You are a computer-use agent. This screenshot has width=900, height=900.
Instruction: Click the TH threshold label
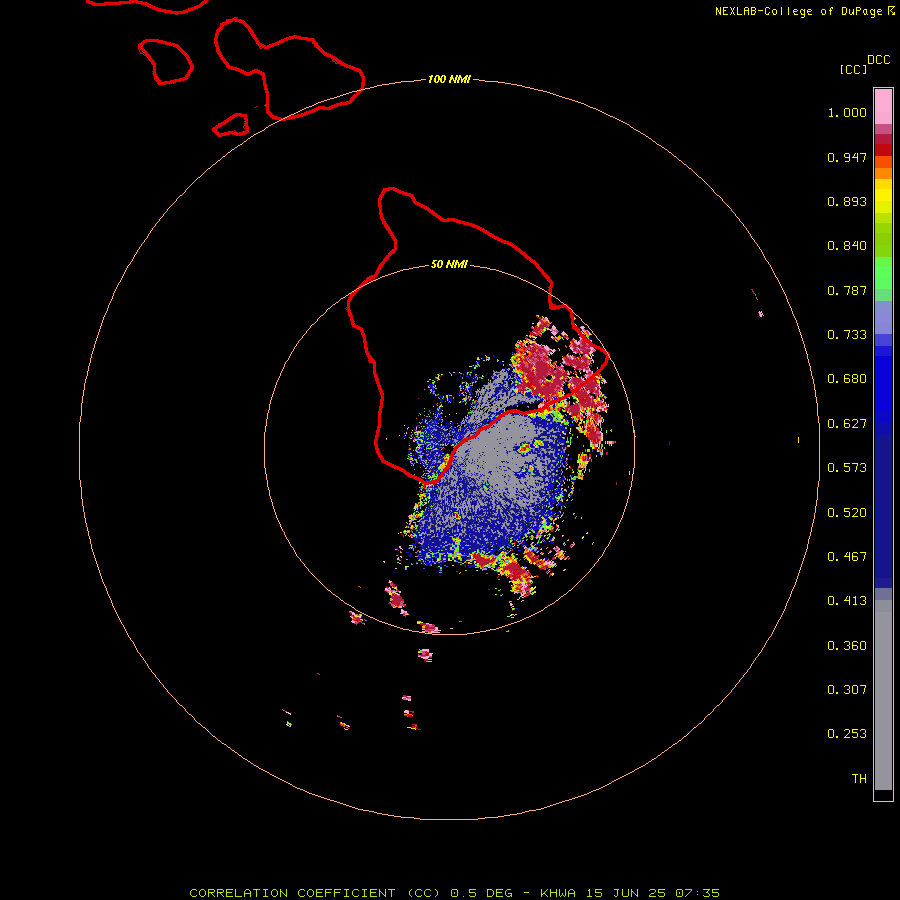(x=859, y=779)
